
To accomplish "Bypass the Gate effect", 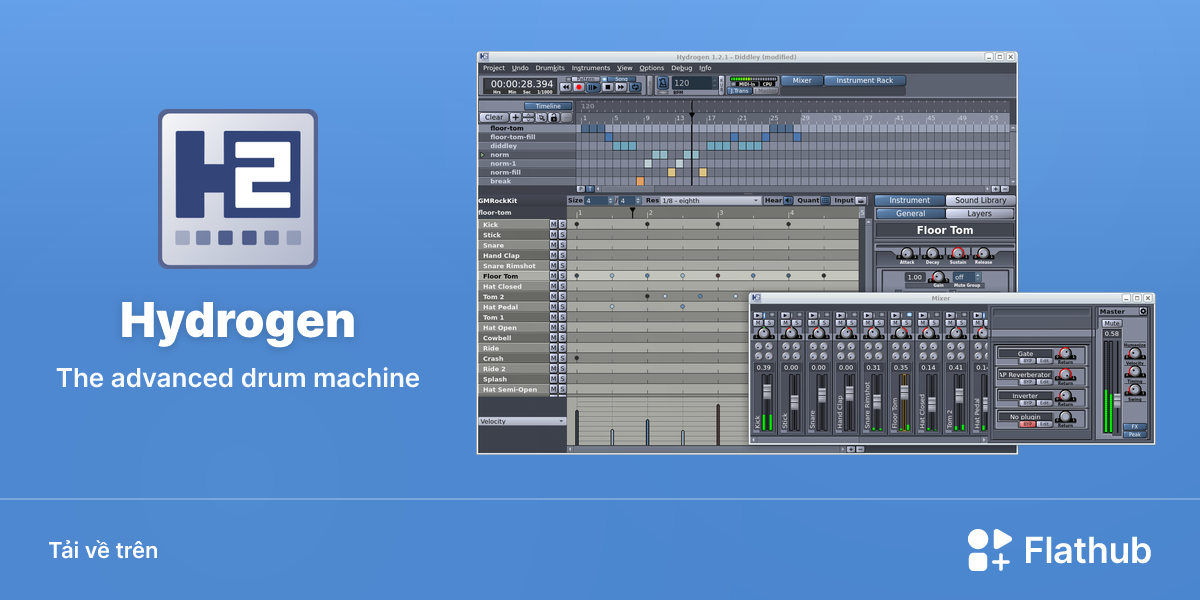I will tap(1027, 360).
